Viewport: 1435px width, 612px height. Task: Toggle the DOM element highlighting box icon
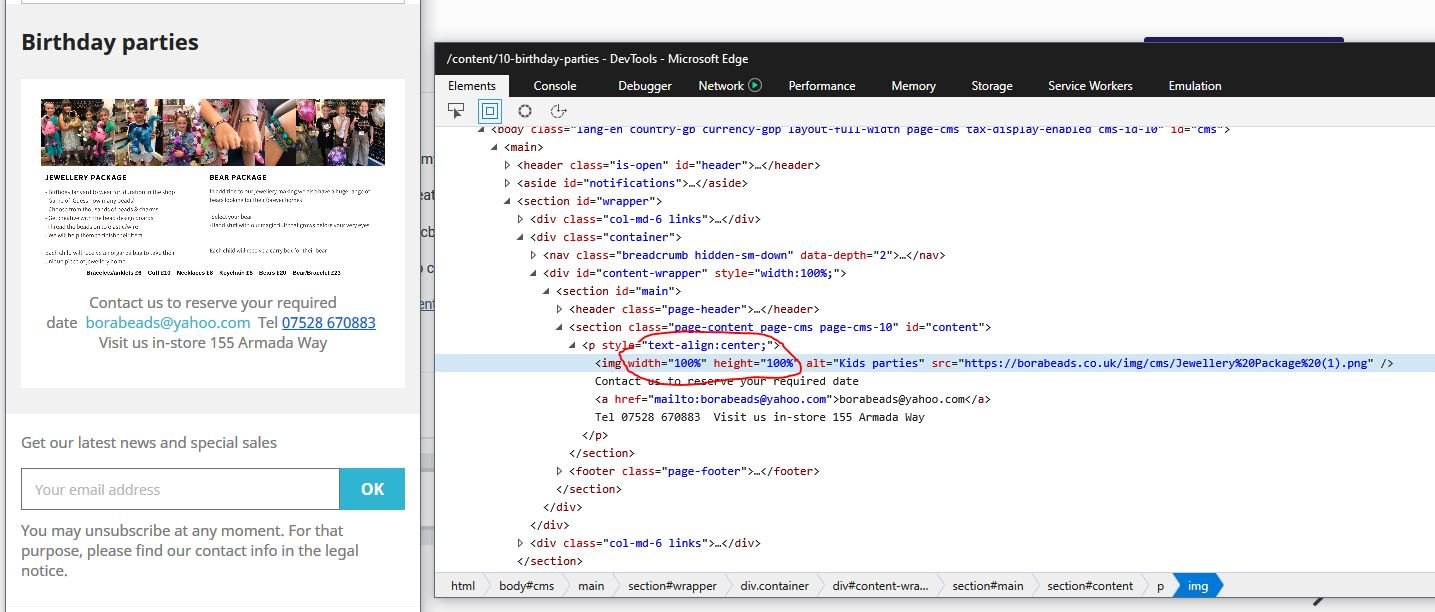[x=489, y=111]
